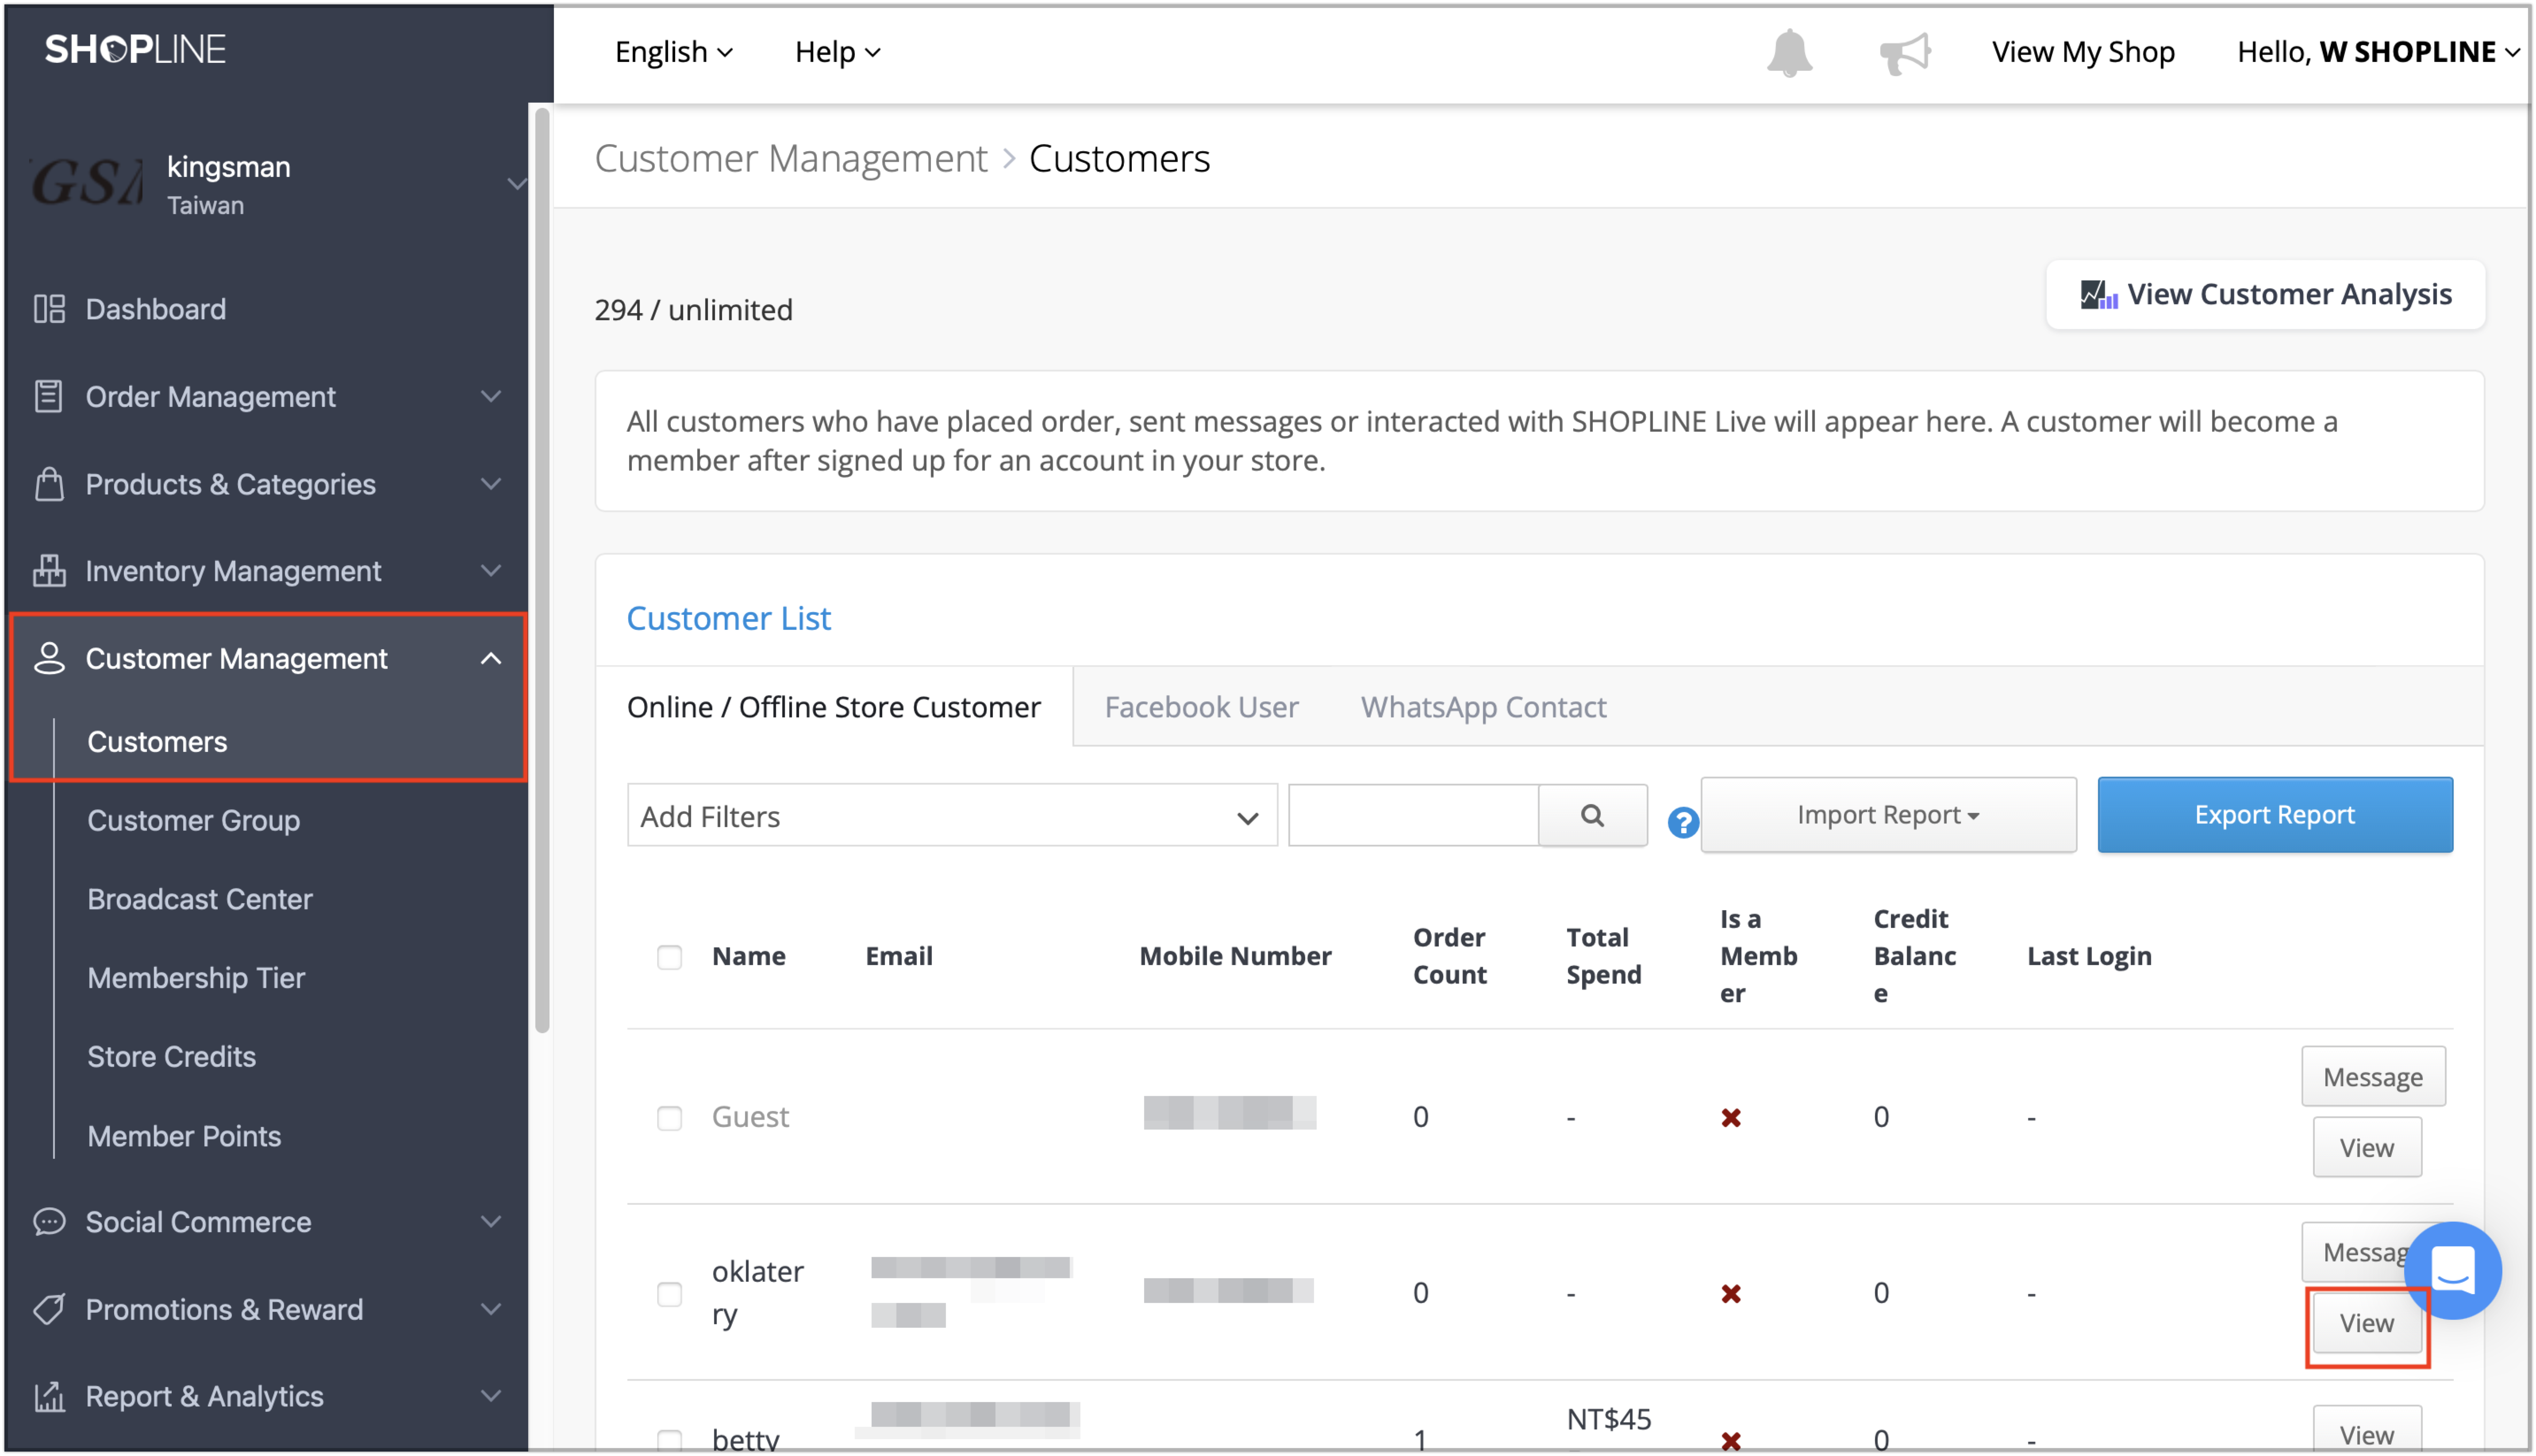This screenshot has width=2536, height=1456.
Task: Expand the Report & Analytics menu
Action: tap(490, 1395)
